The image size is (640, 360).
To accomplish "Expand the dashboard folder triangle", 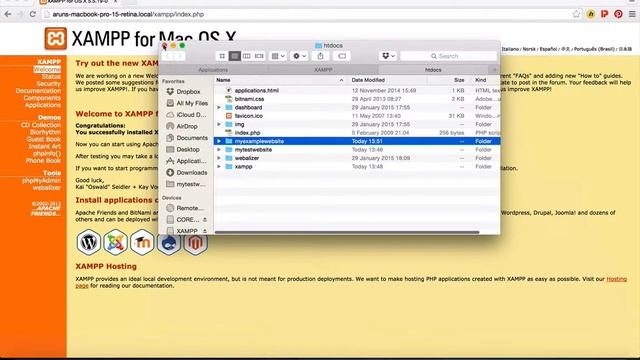I will [x=219, y=107].
